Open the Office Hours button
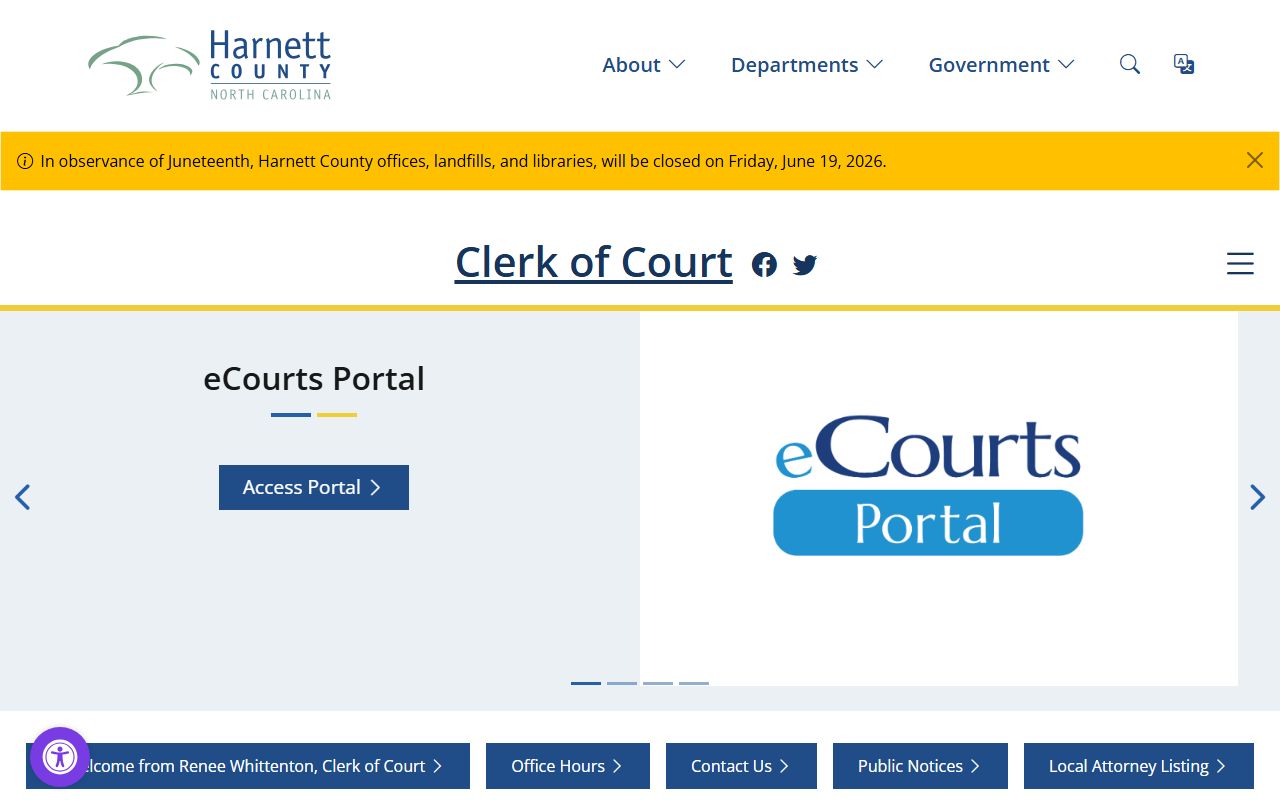Viewport: 1280px width, 800px height. pyautogui.click(x=568, y=766)
